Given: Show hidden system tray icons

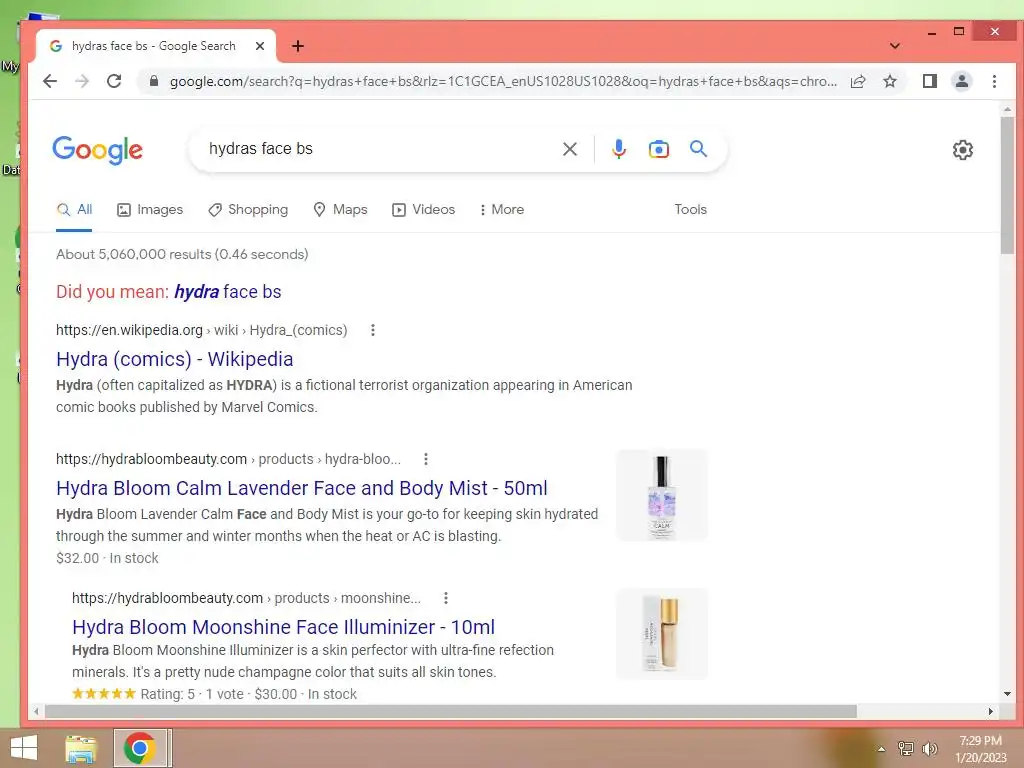Looking at the screenshot, I should [x=881, y=749].
